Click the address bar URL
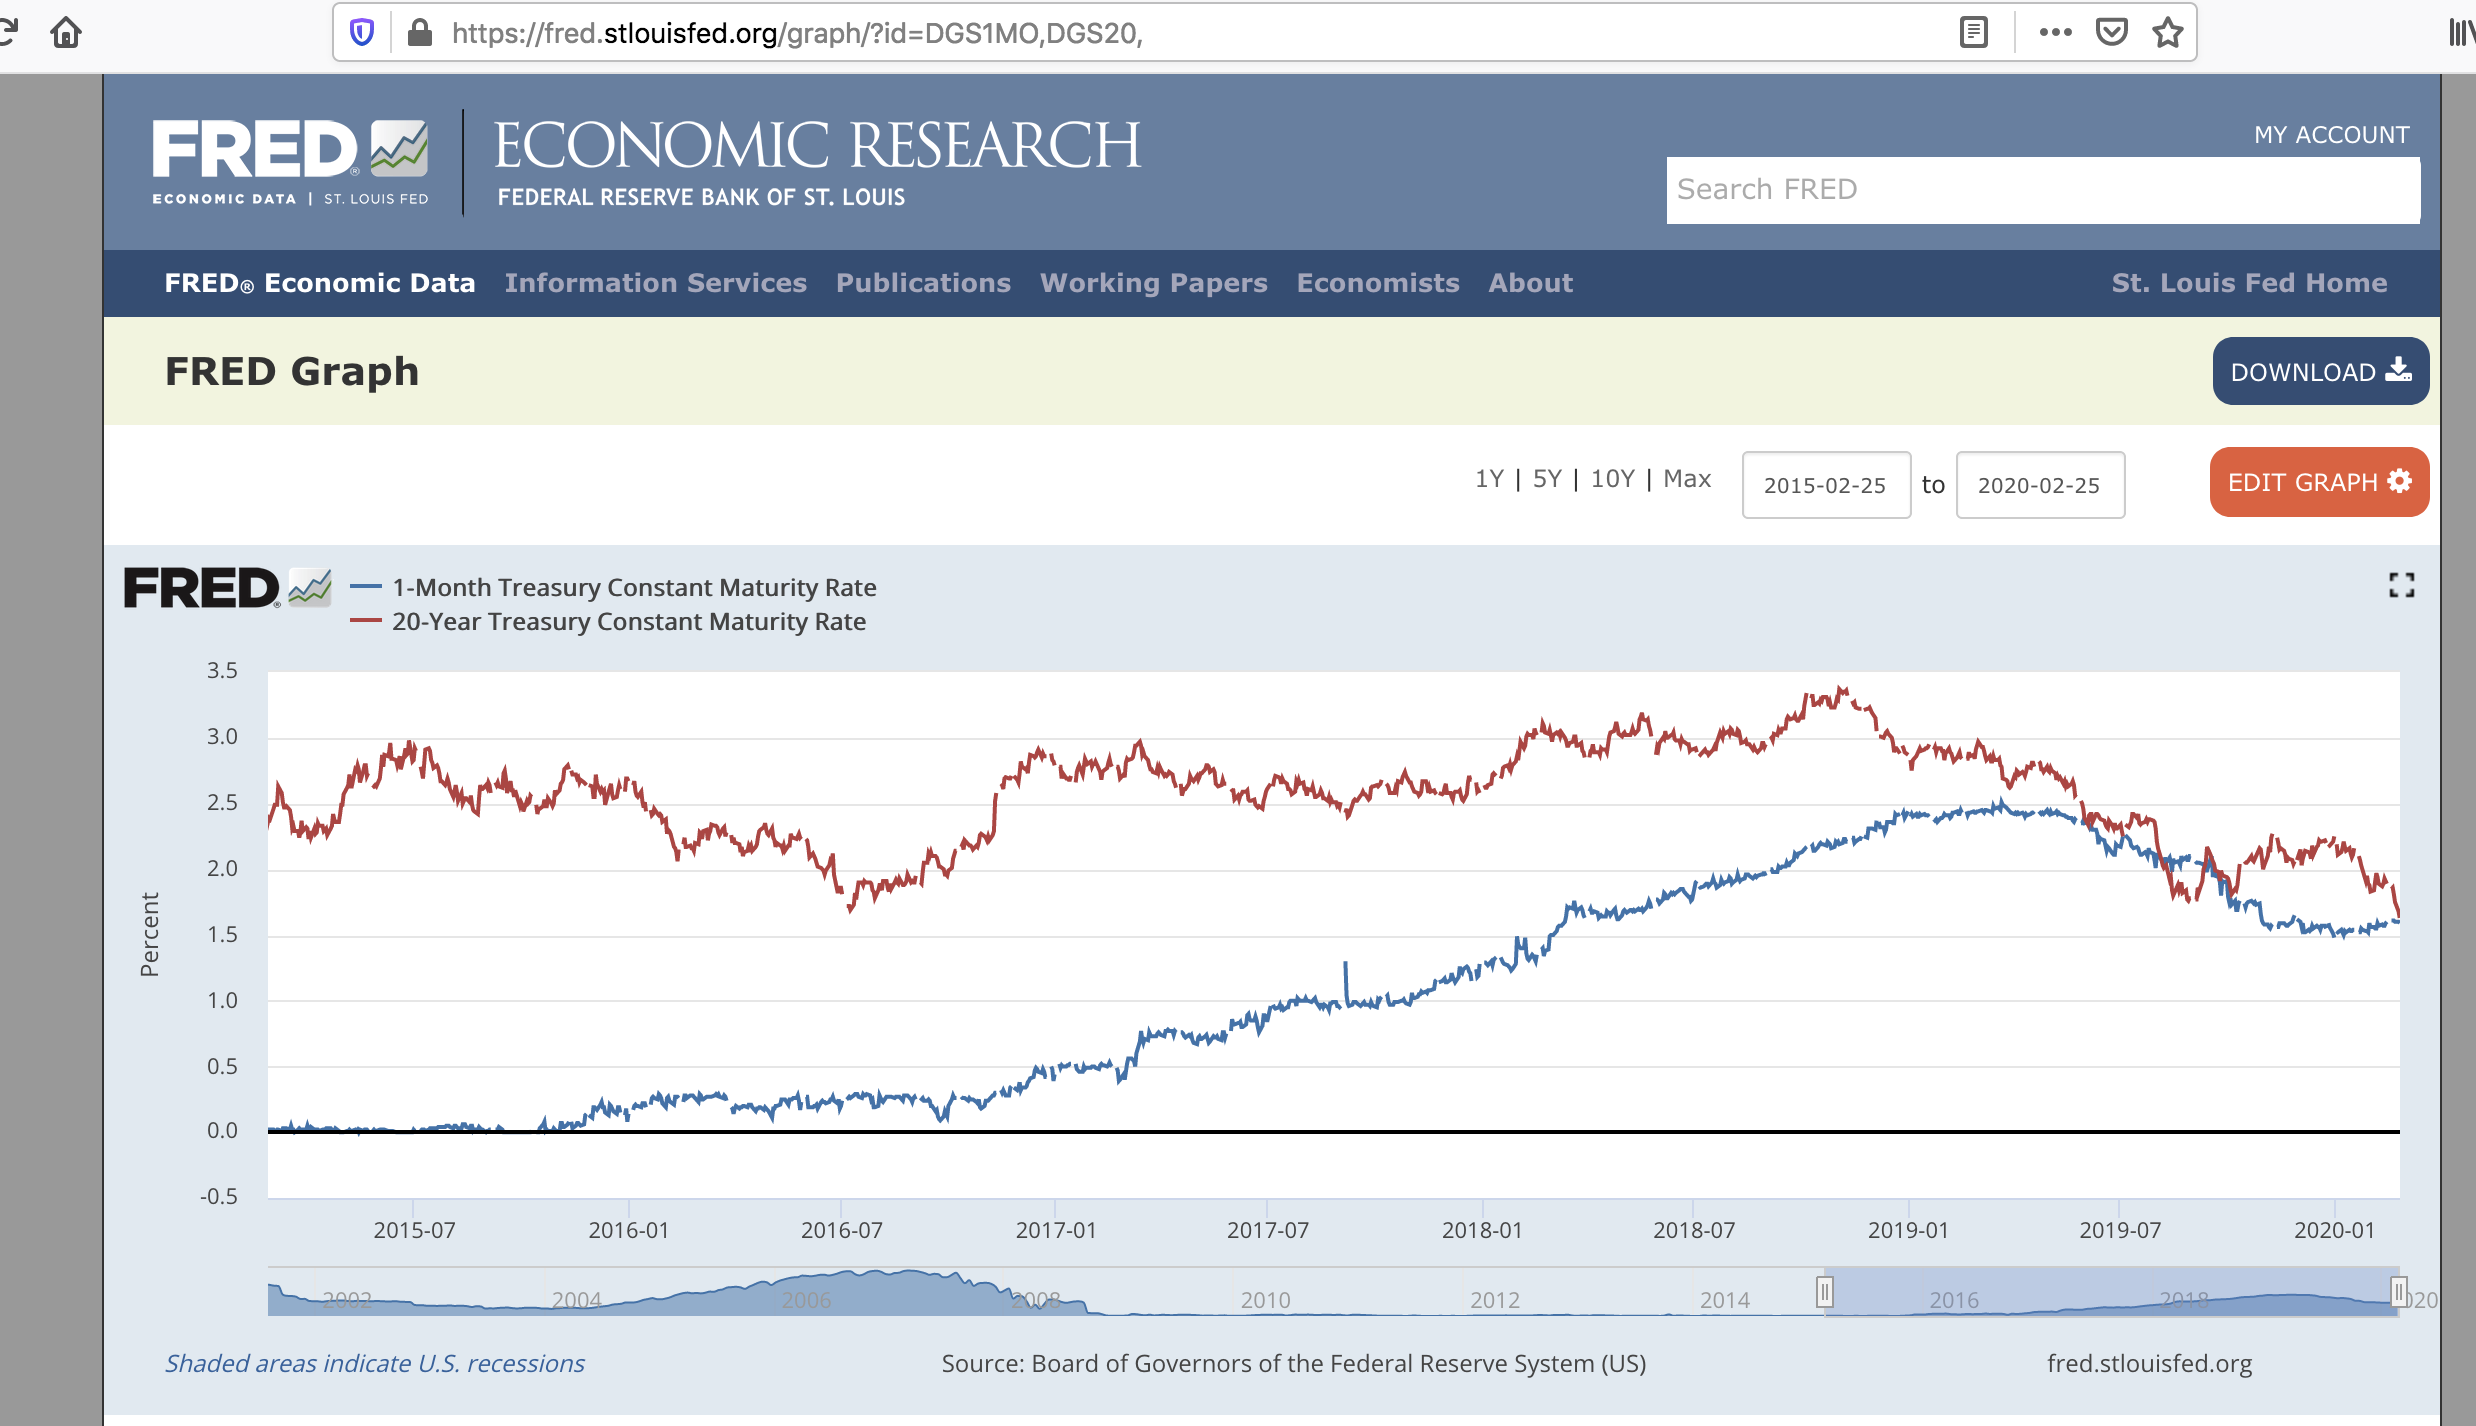This screenshot has height=1426, width=2476. click(x=797, y=33)
